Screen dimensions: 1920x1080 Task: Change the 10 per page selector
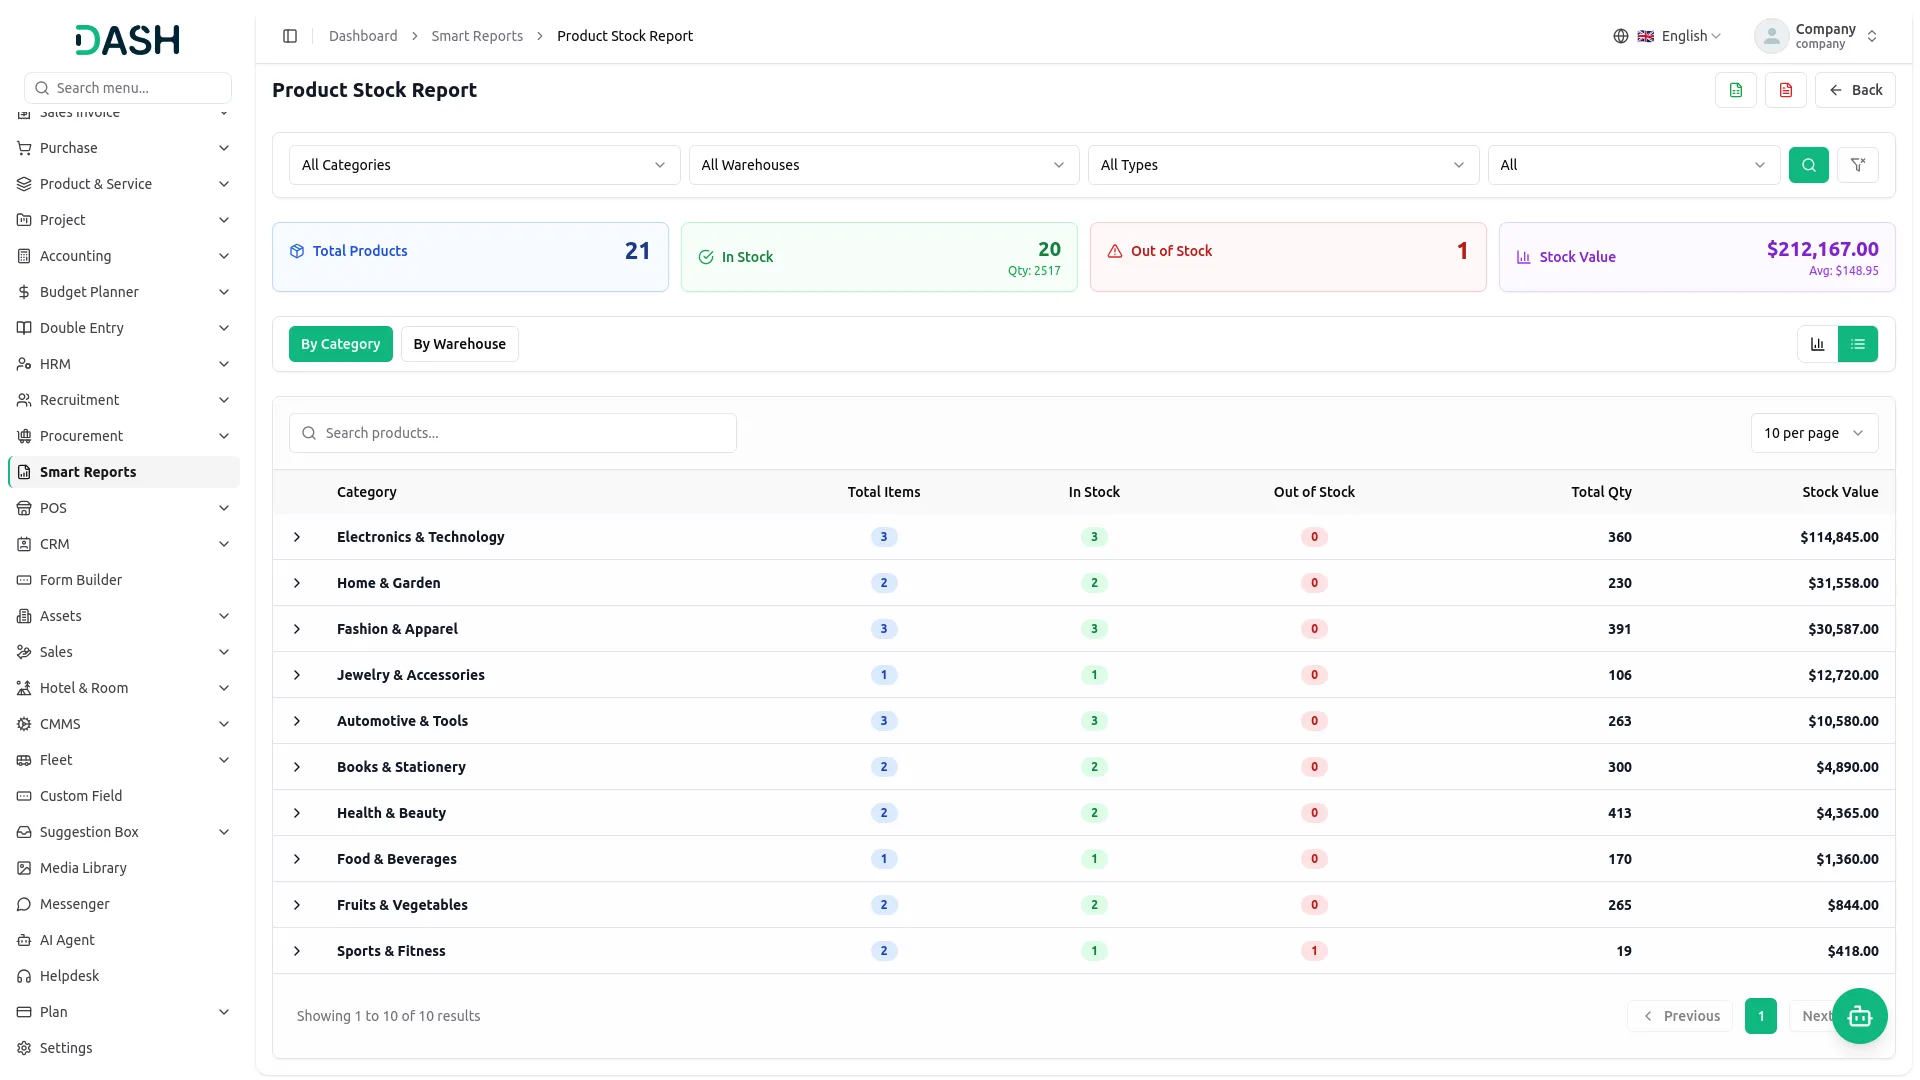pos(1814,433)
